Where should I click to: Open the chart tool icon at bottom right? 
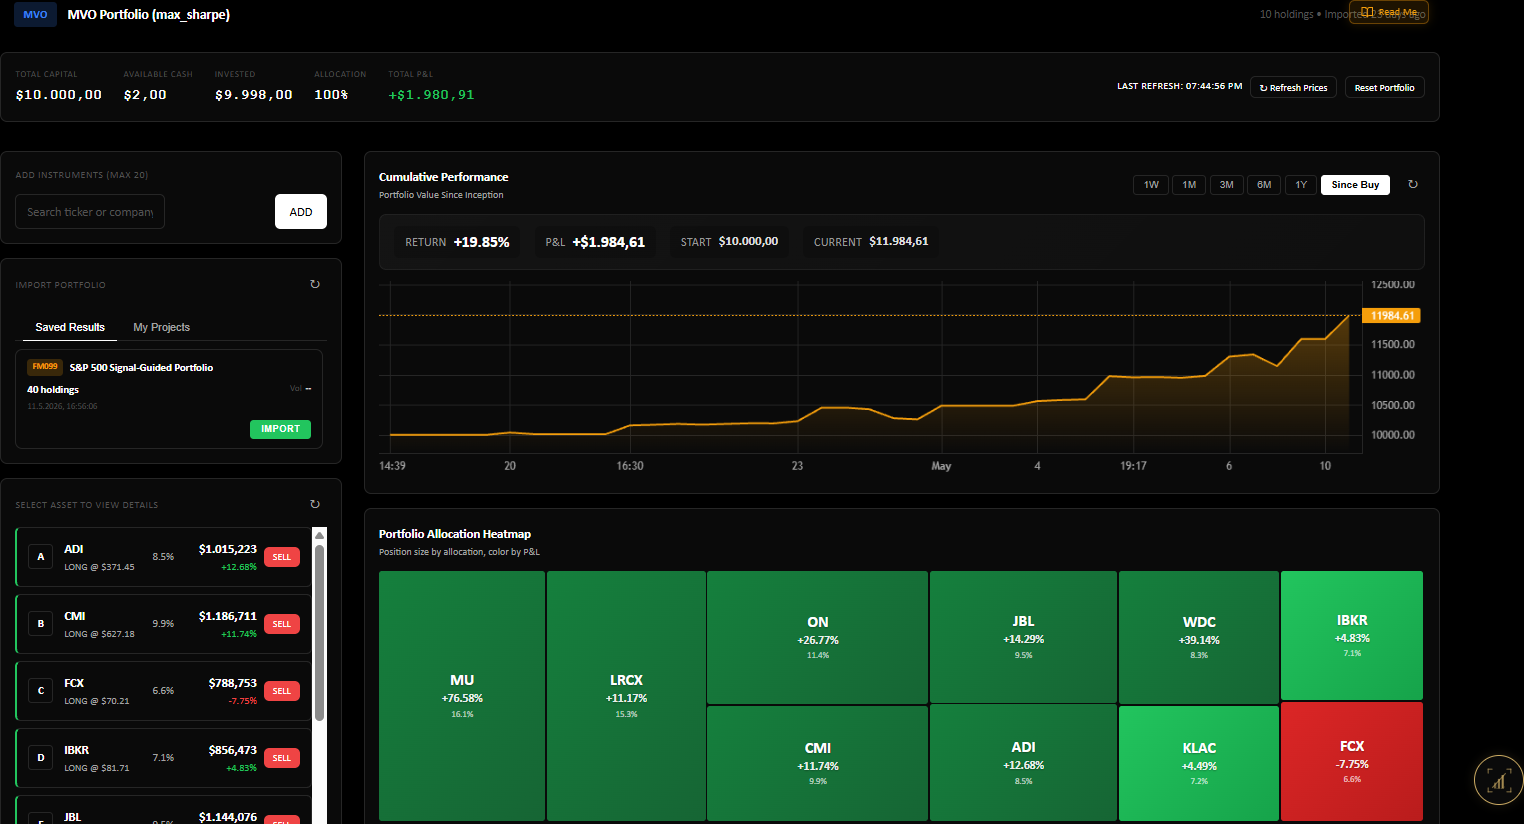[1498, 780]
